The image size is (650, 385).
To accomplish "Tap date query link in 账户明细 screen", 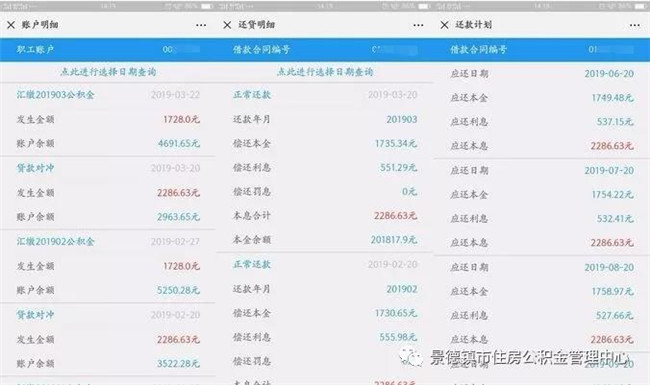I will pos(108,72).
